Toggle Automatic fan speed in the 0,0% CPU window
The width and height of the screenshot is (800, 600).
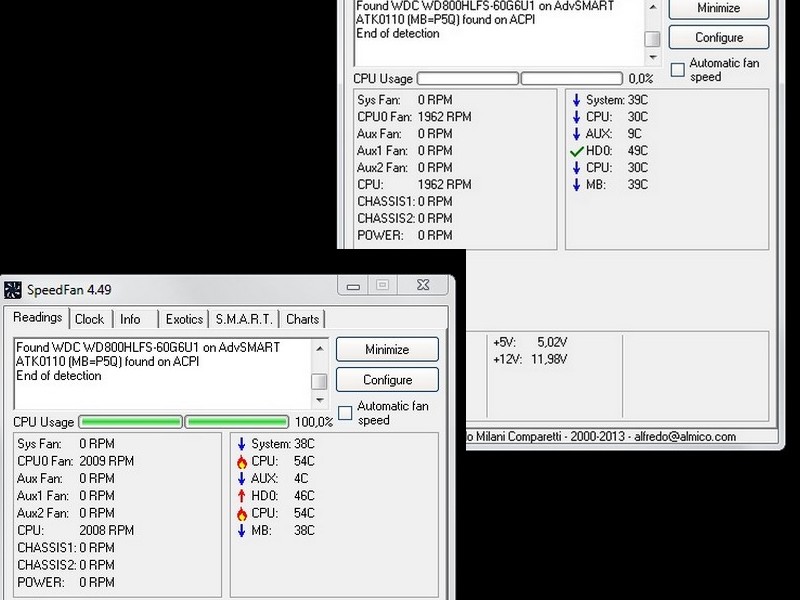(678, 70)
